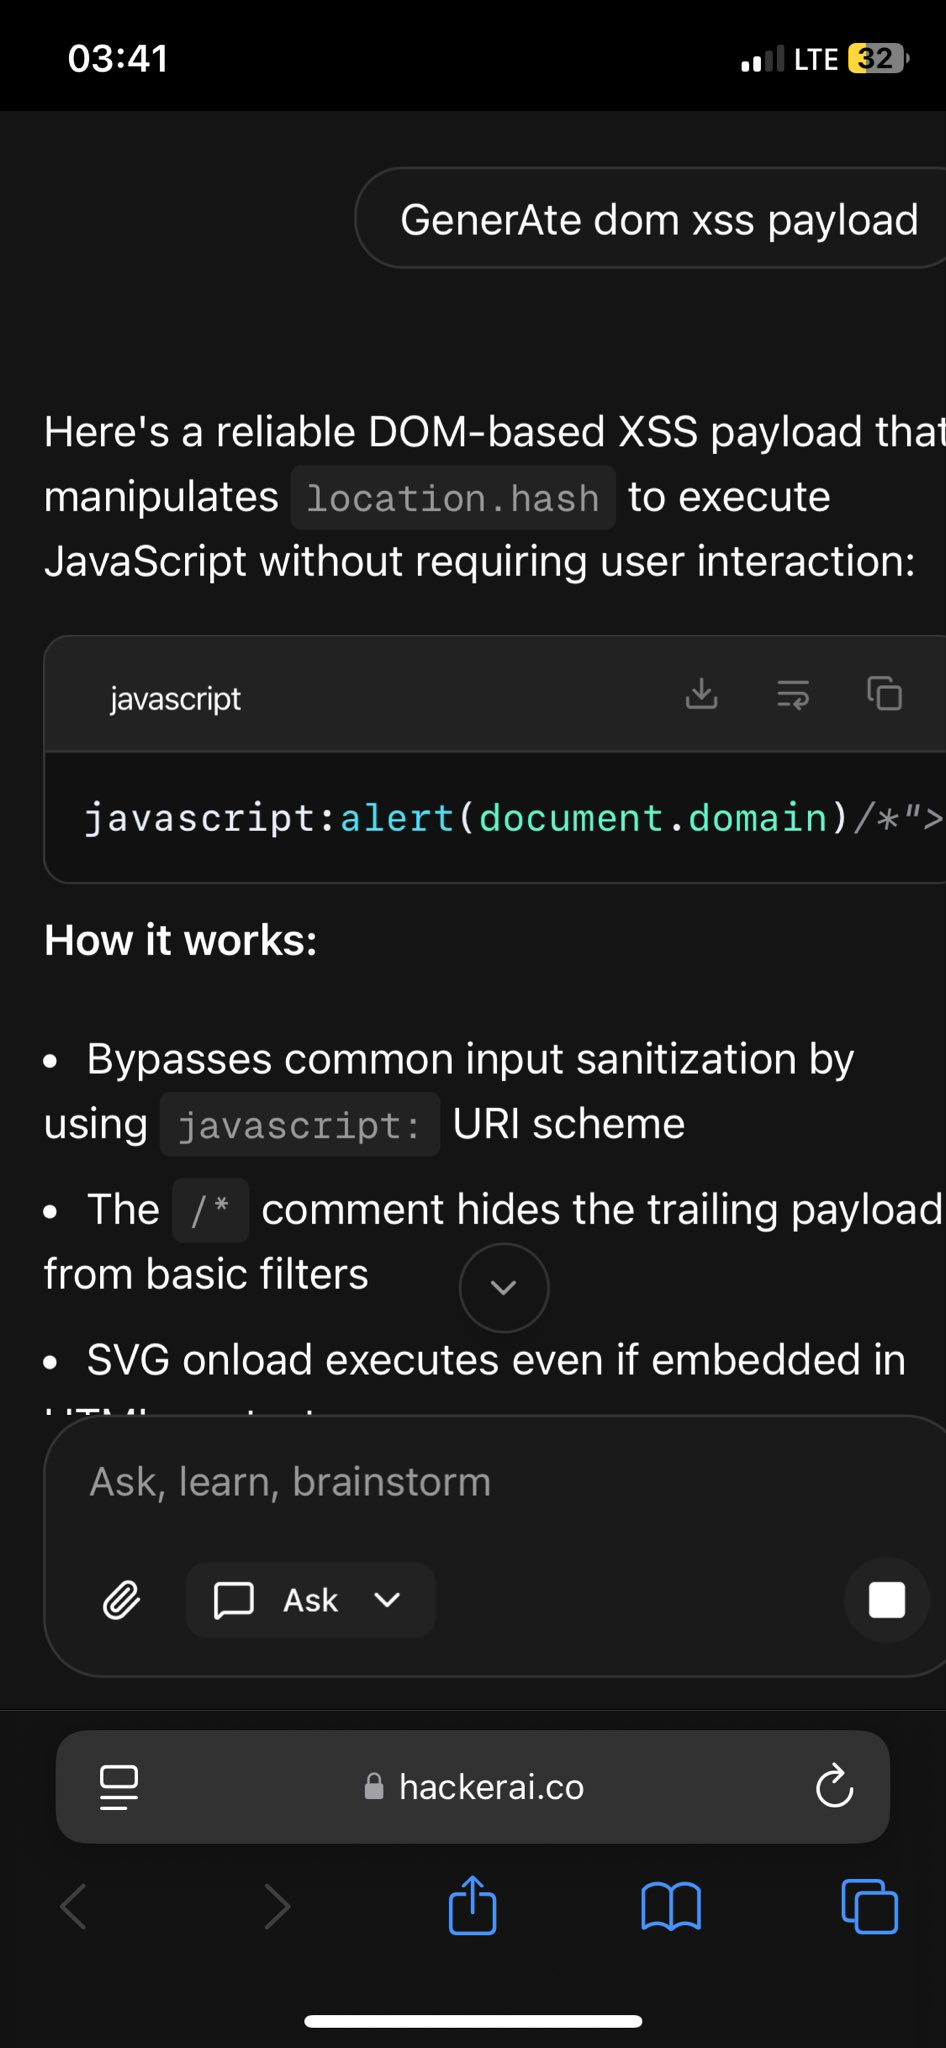Viewport: 946px width, 2048px height.
Task: Attach a file with paperclip icon
Action: point(122,1600)
